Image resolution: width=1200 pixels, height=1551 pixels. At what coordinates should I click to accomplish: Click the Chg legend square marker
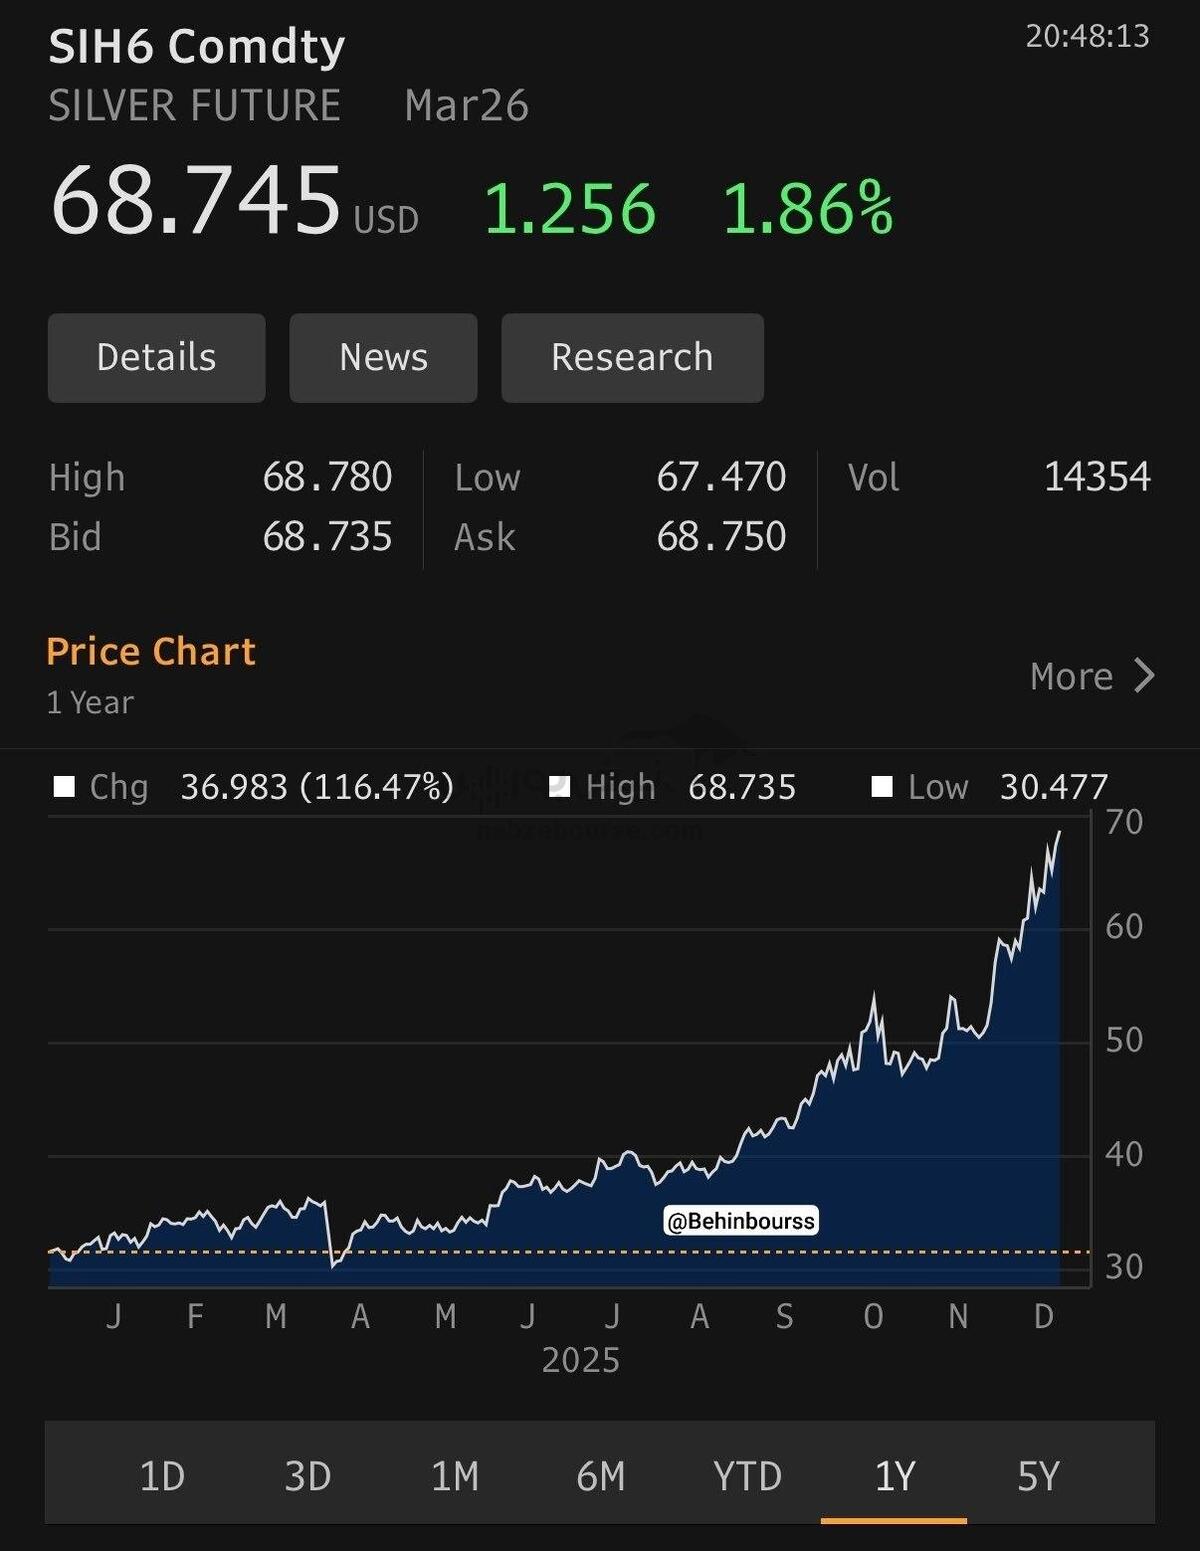click(x=64, y=787)
